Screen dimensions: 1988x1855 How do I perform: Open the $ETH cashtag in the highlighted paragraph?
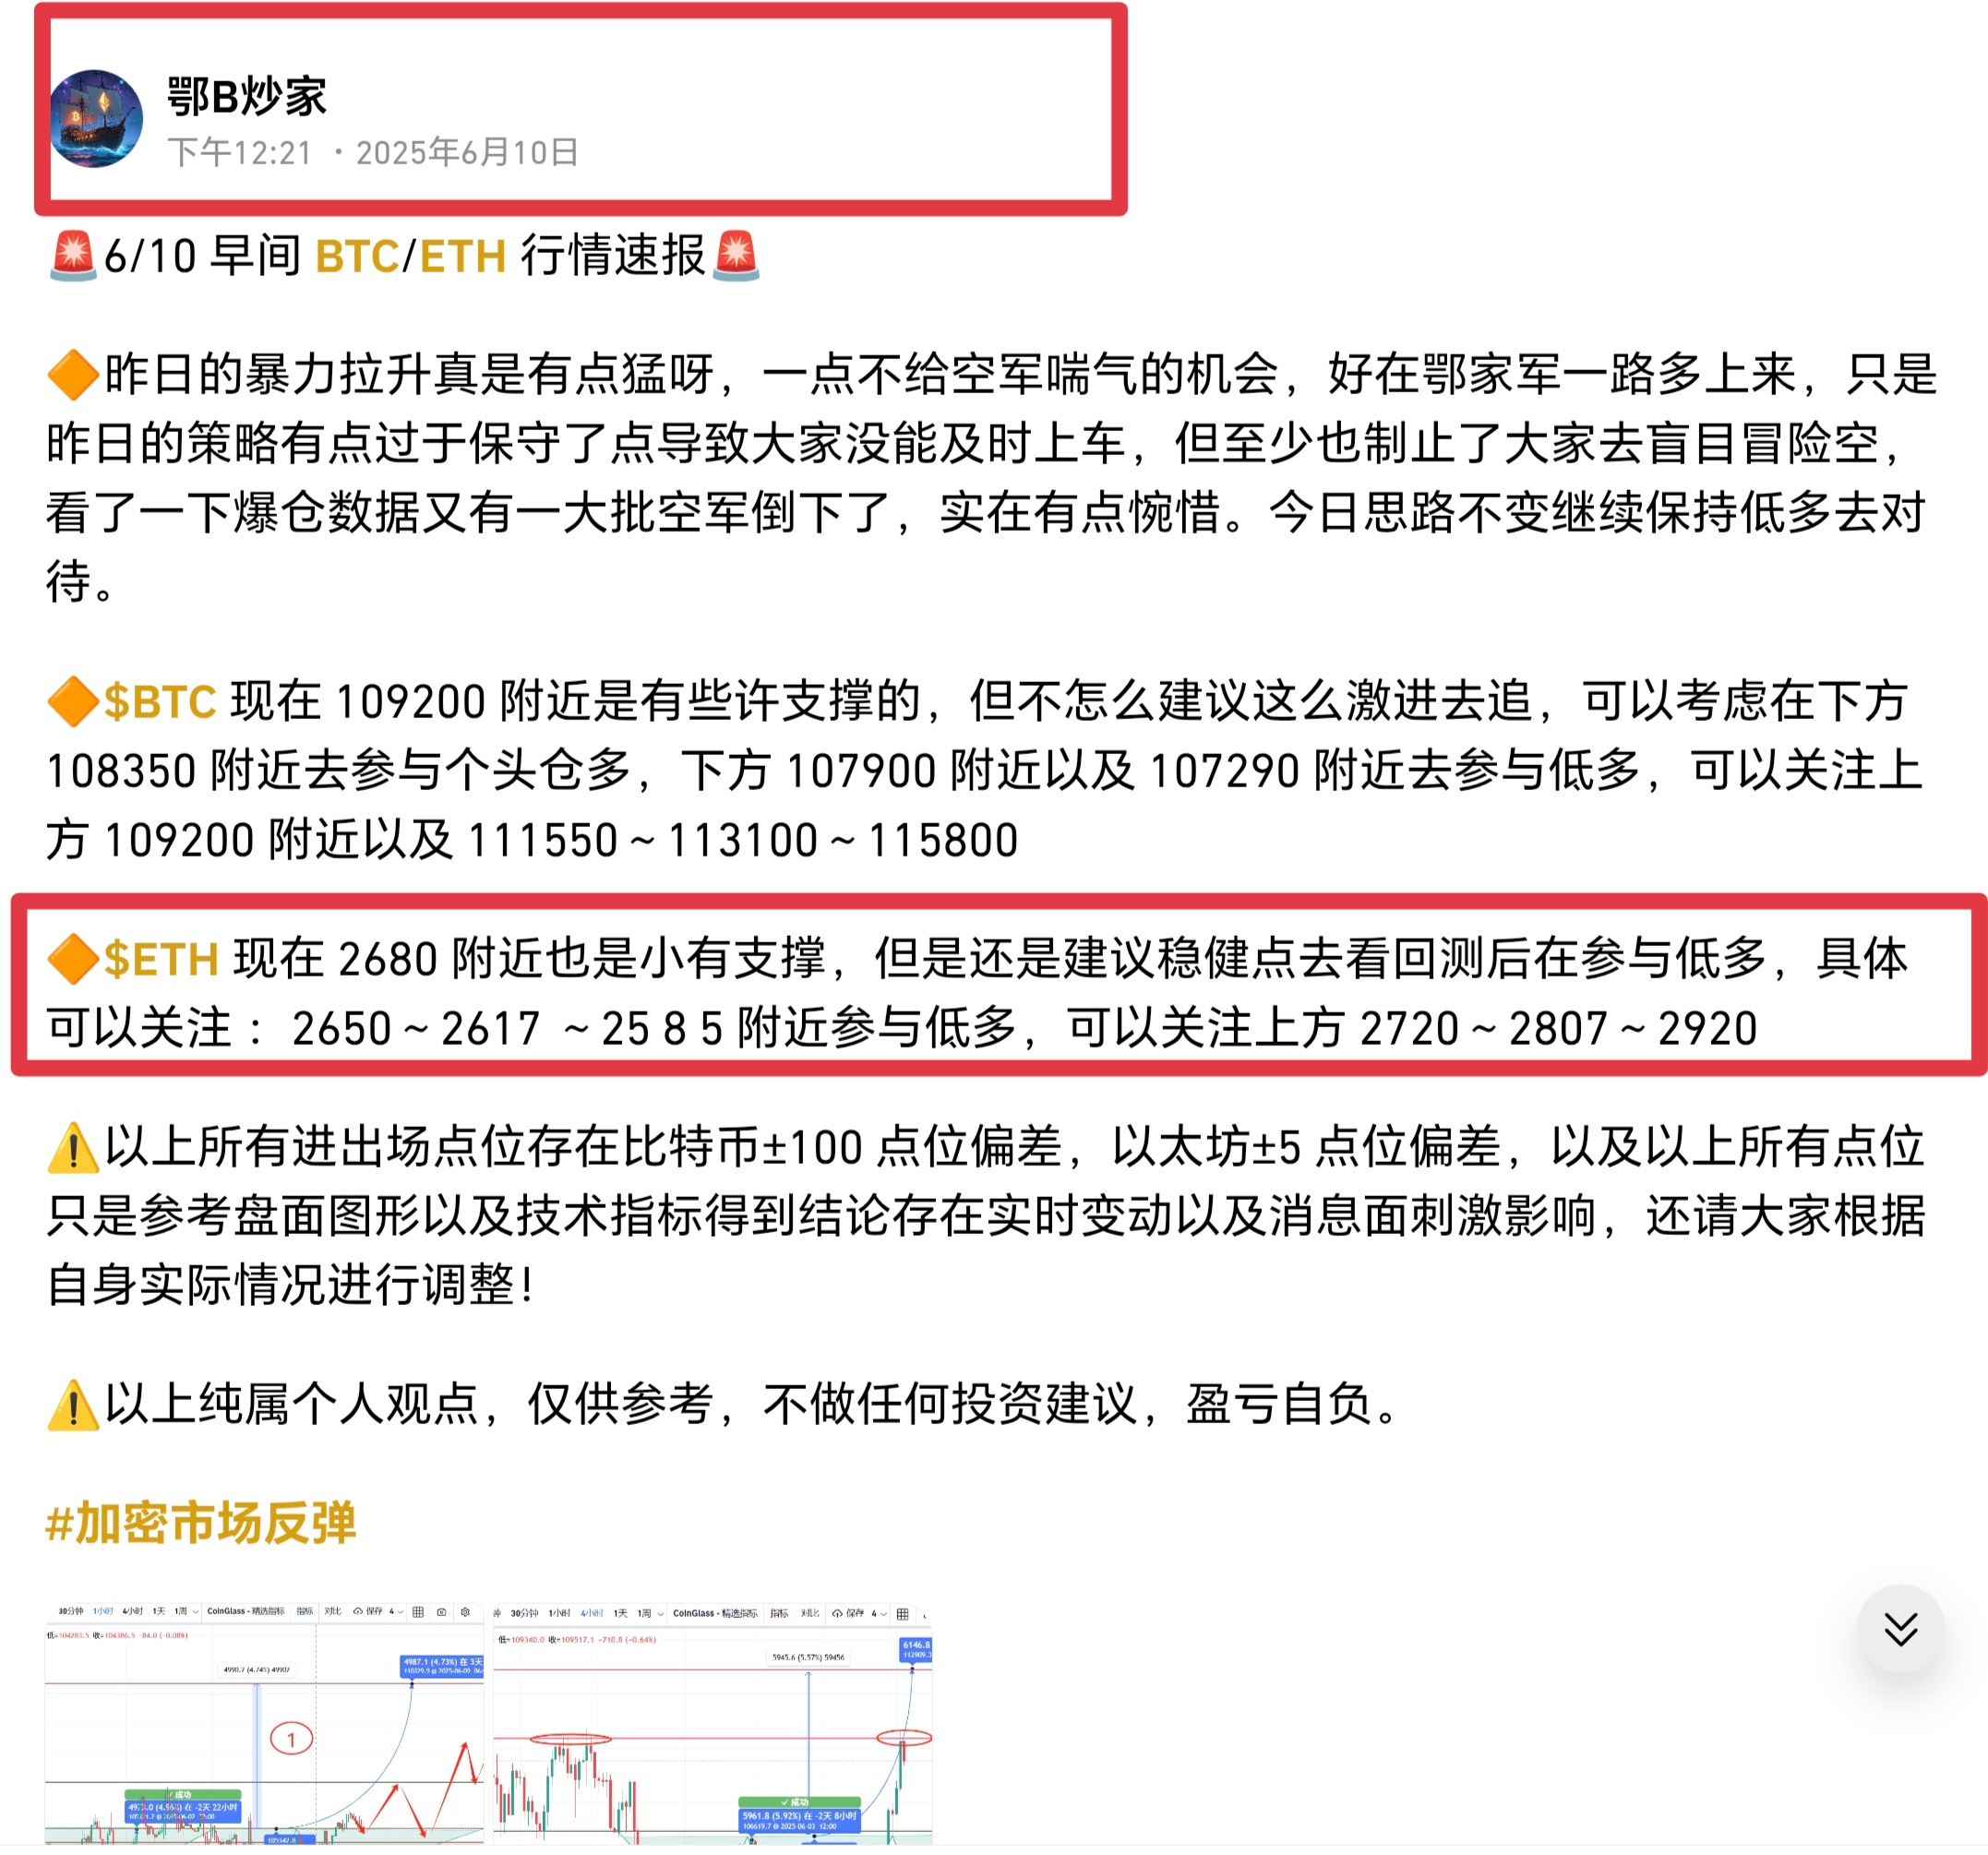(x=161, y=959)
